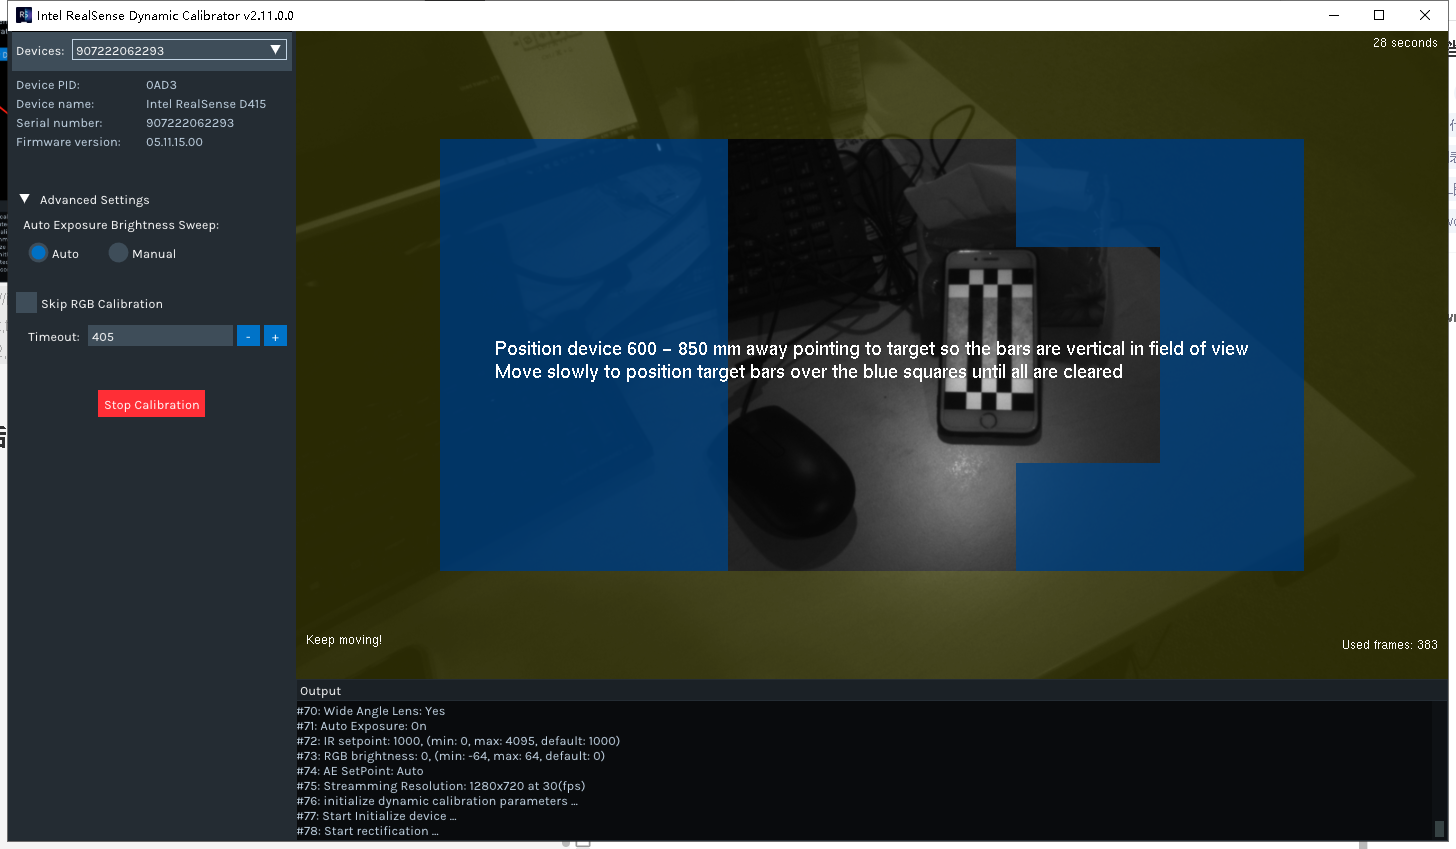
Task: Open the Devices selector showing 907222062293
Action: tap(178, 48)
